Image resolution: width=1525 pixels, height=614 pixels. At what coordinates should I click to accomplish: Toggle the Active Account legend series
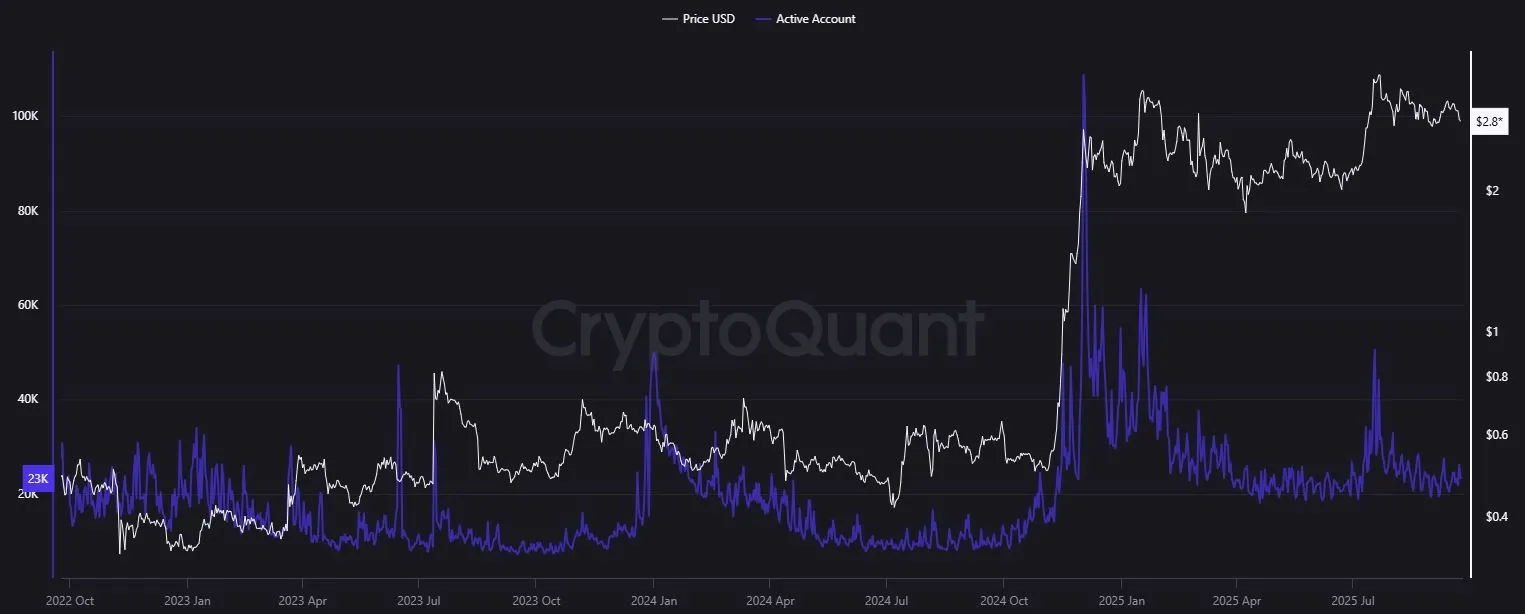click(x=815, y=19)
